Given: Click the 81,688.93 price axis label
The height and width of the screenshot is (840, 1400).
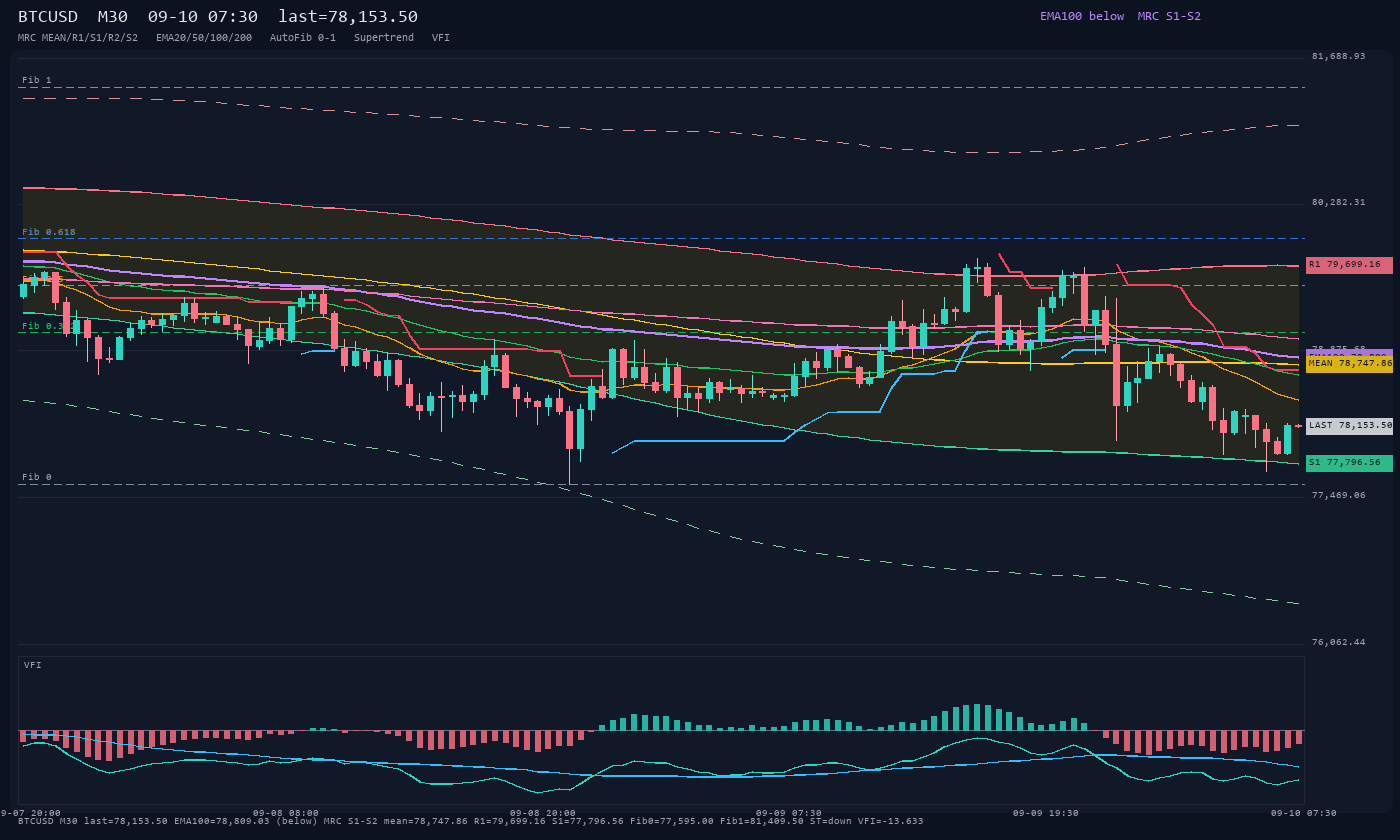Looking at the screenshot, I should (1338, 56).
